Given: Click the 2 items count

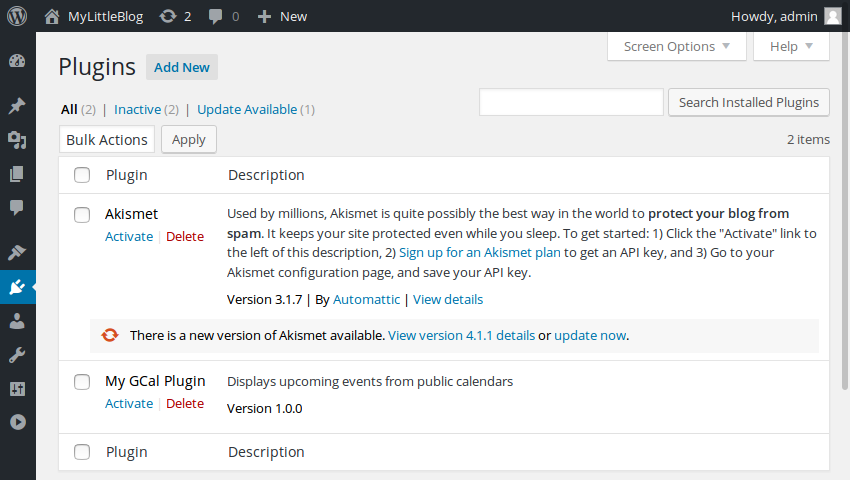Looking at the screenshot, I should tap(808, 139).
